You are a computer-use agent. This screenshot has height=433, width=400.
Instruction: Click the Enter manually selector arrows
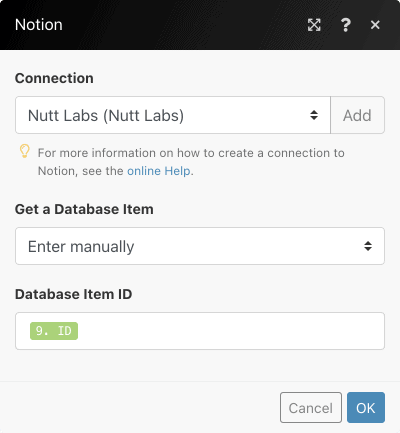368,246
